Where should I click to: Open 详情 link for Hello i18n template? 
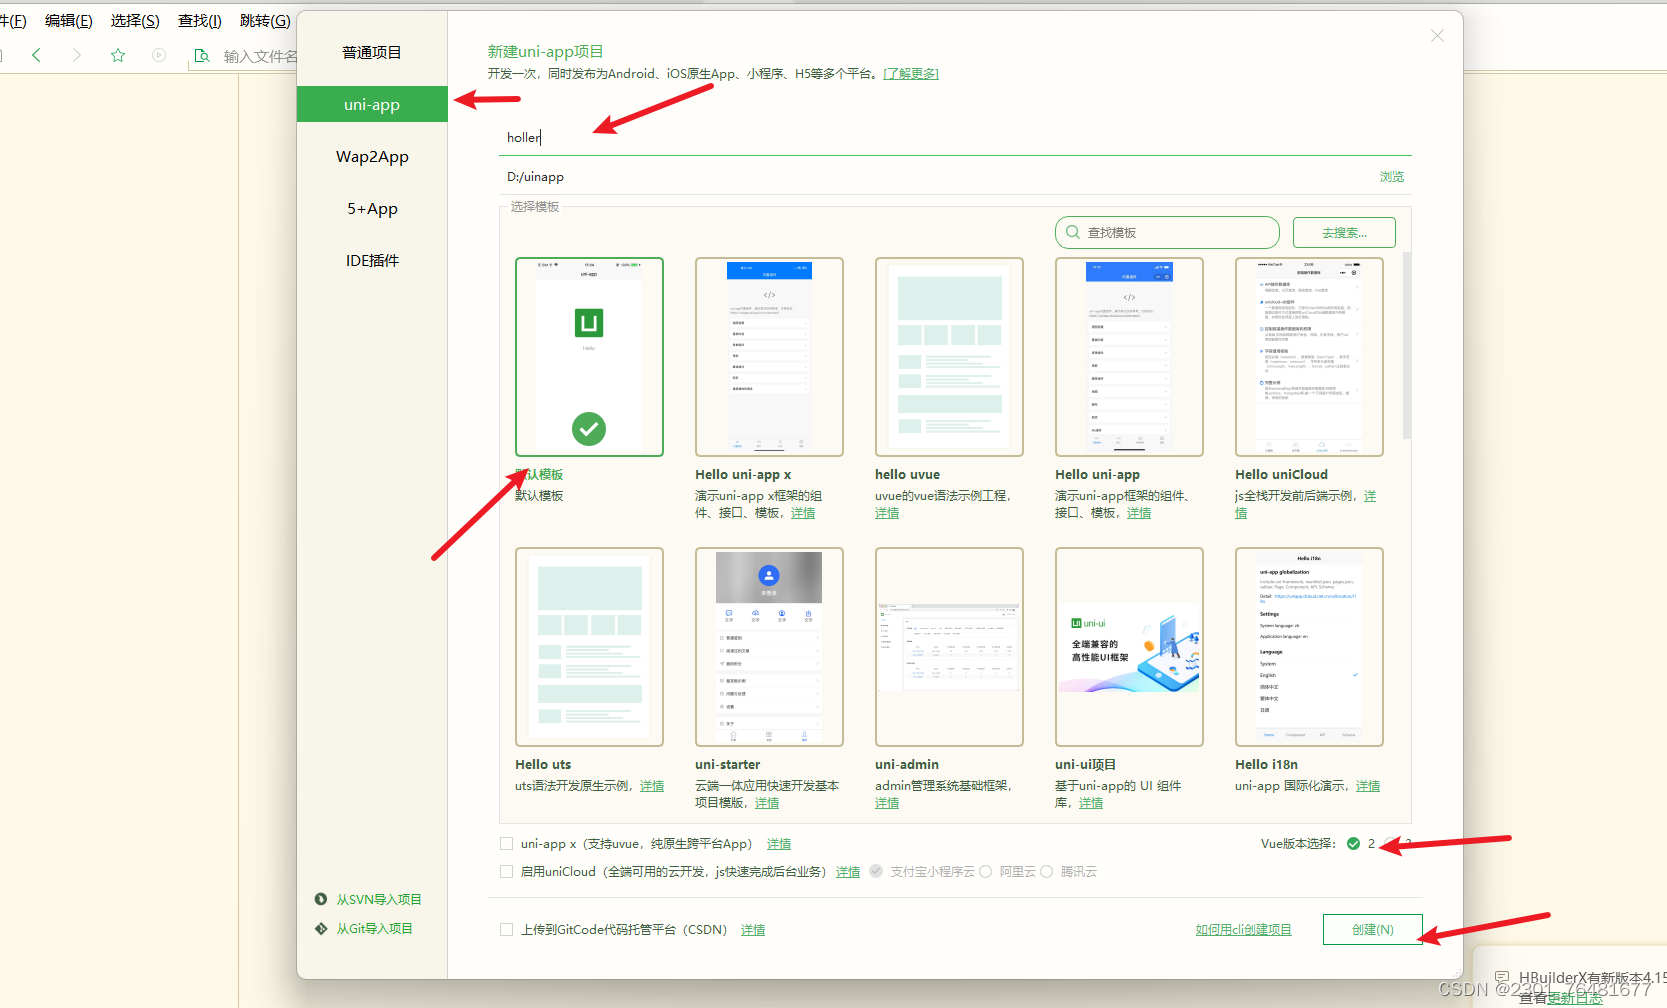coord(1368,786)
